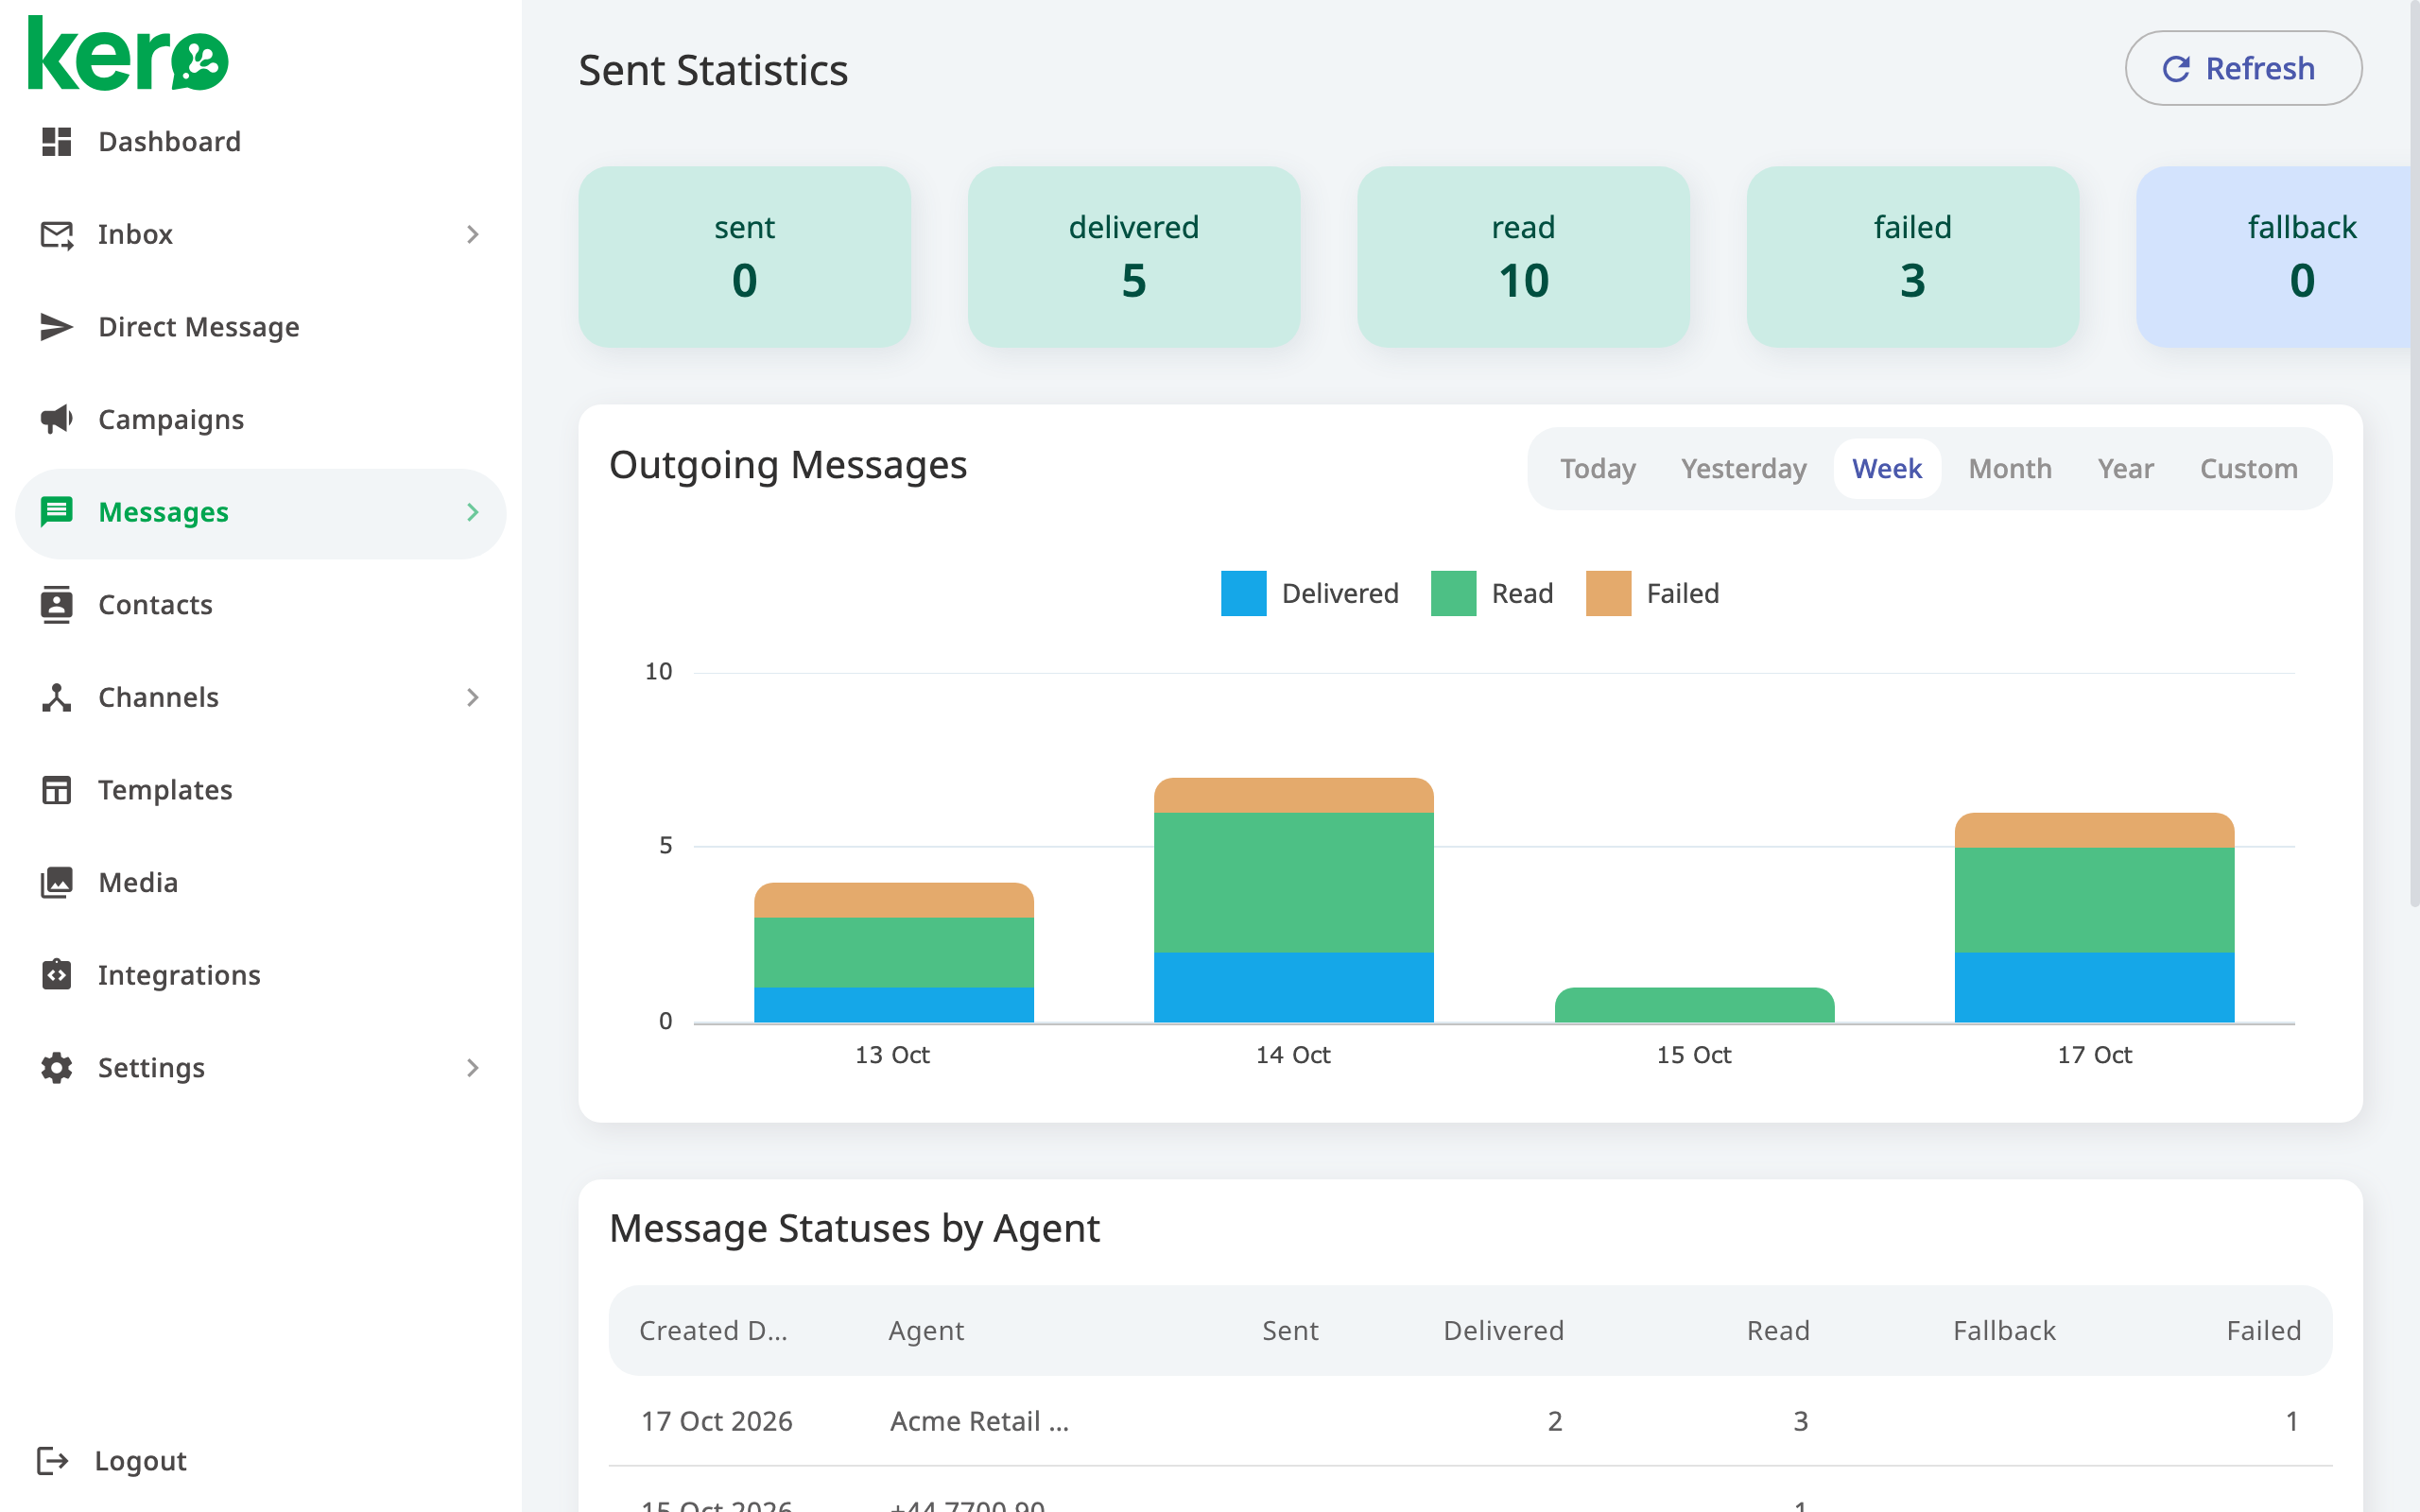Click the circular refresh arrow icon

point(2177,69)
